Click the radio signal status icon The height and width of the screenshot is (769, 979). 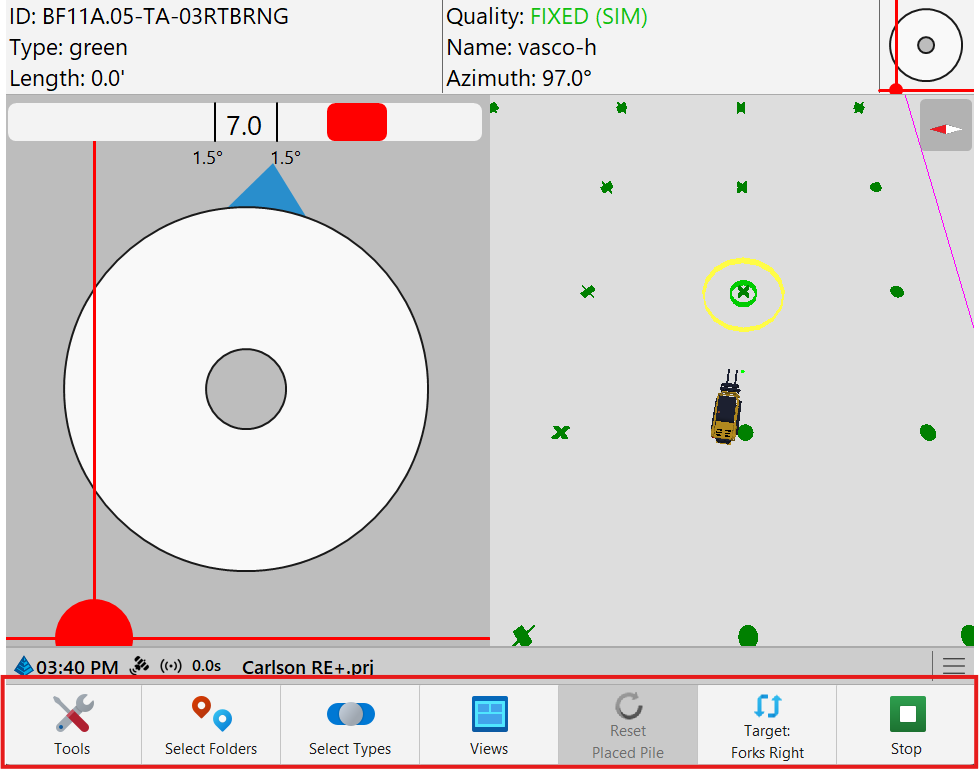(x=171, y=666)
